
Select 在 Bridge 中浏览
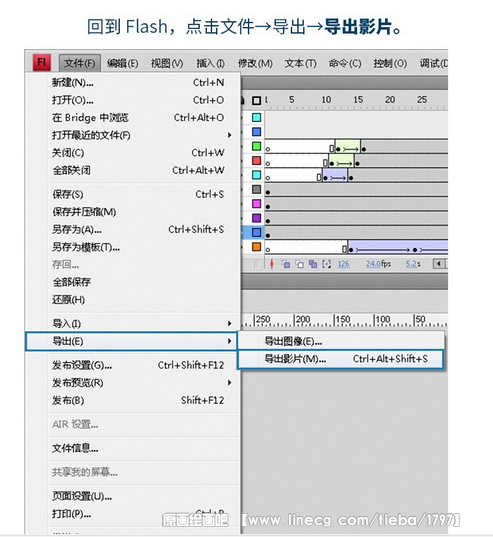[x=132, y=117]
